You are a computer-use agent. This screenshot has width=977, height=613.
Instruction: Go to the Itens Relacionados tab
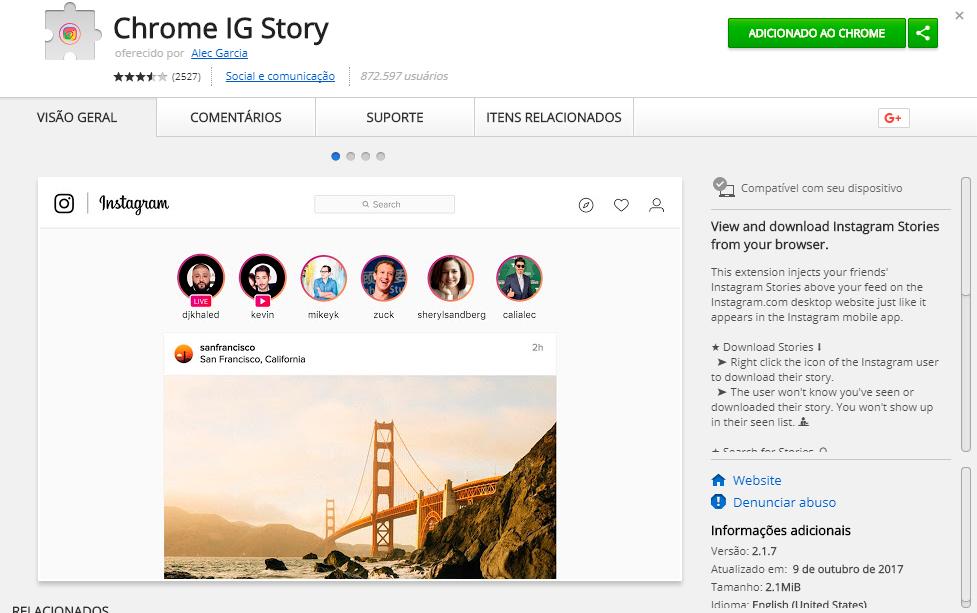[x=554, y=117]
